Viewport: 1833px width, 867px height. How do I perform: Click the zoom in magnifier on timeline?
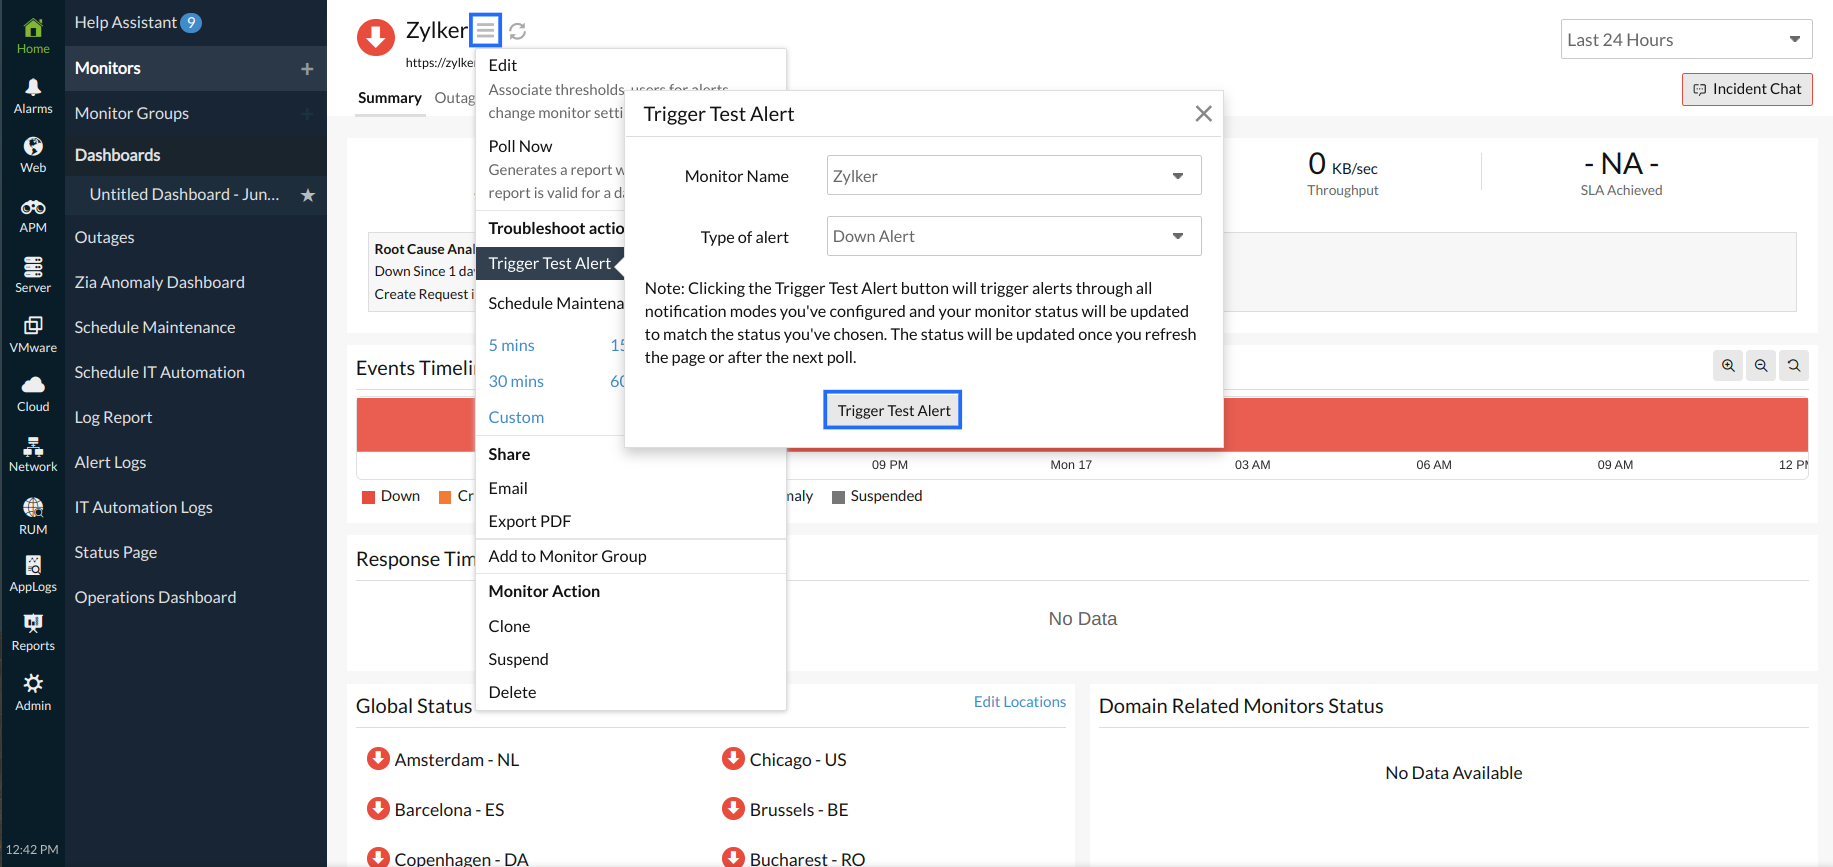(x=1727, y=366)
